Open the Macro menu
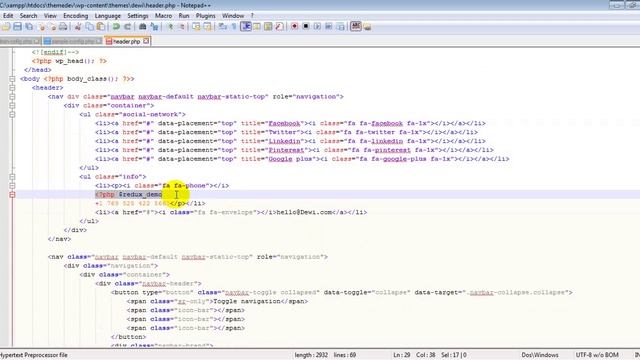This screenshot has height=360, width=640. tap(163, 16)
